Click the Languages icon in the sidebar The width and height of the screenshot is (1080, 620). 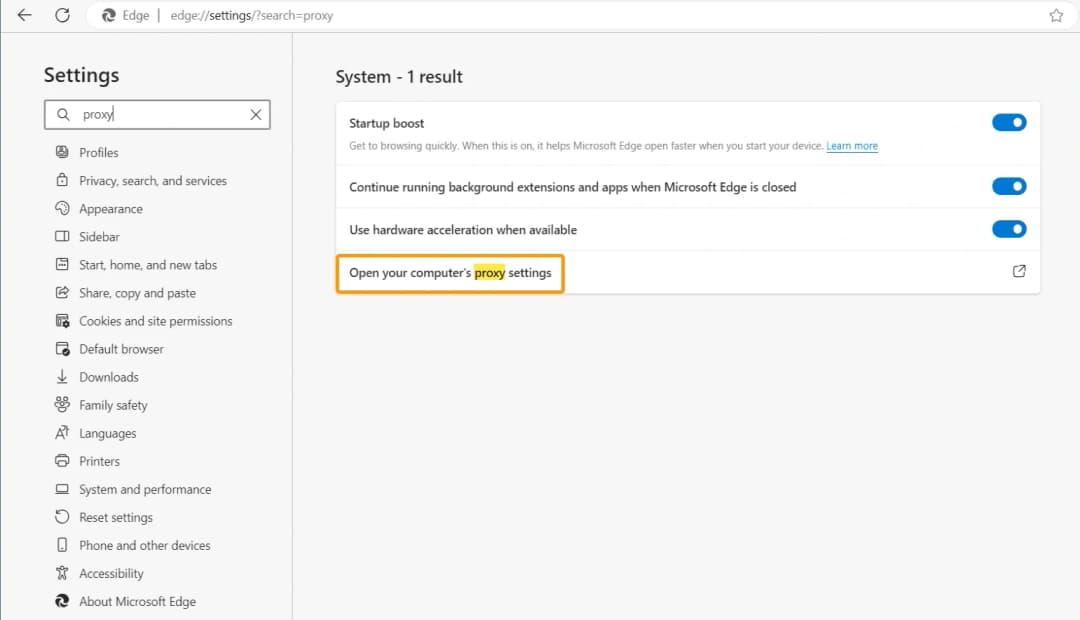tap(62, 433)
